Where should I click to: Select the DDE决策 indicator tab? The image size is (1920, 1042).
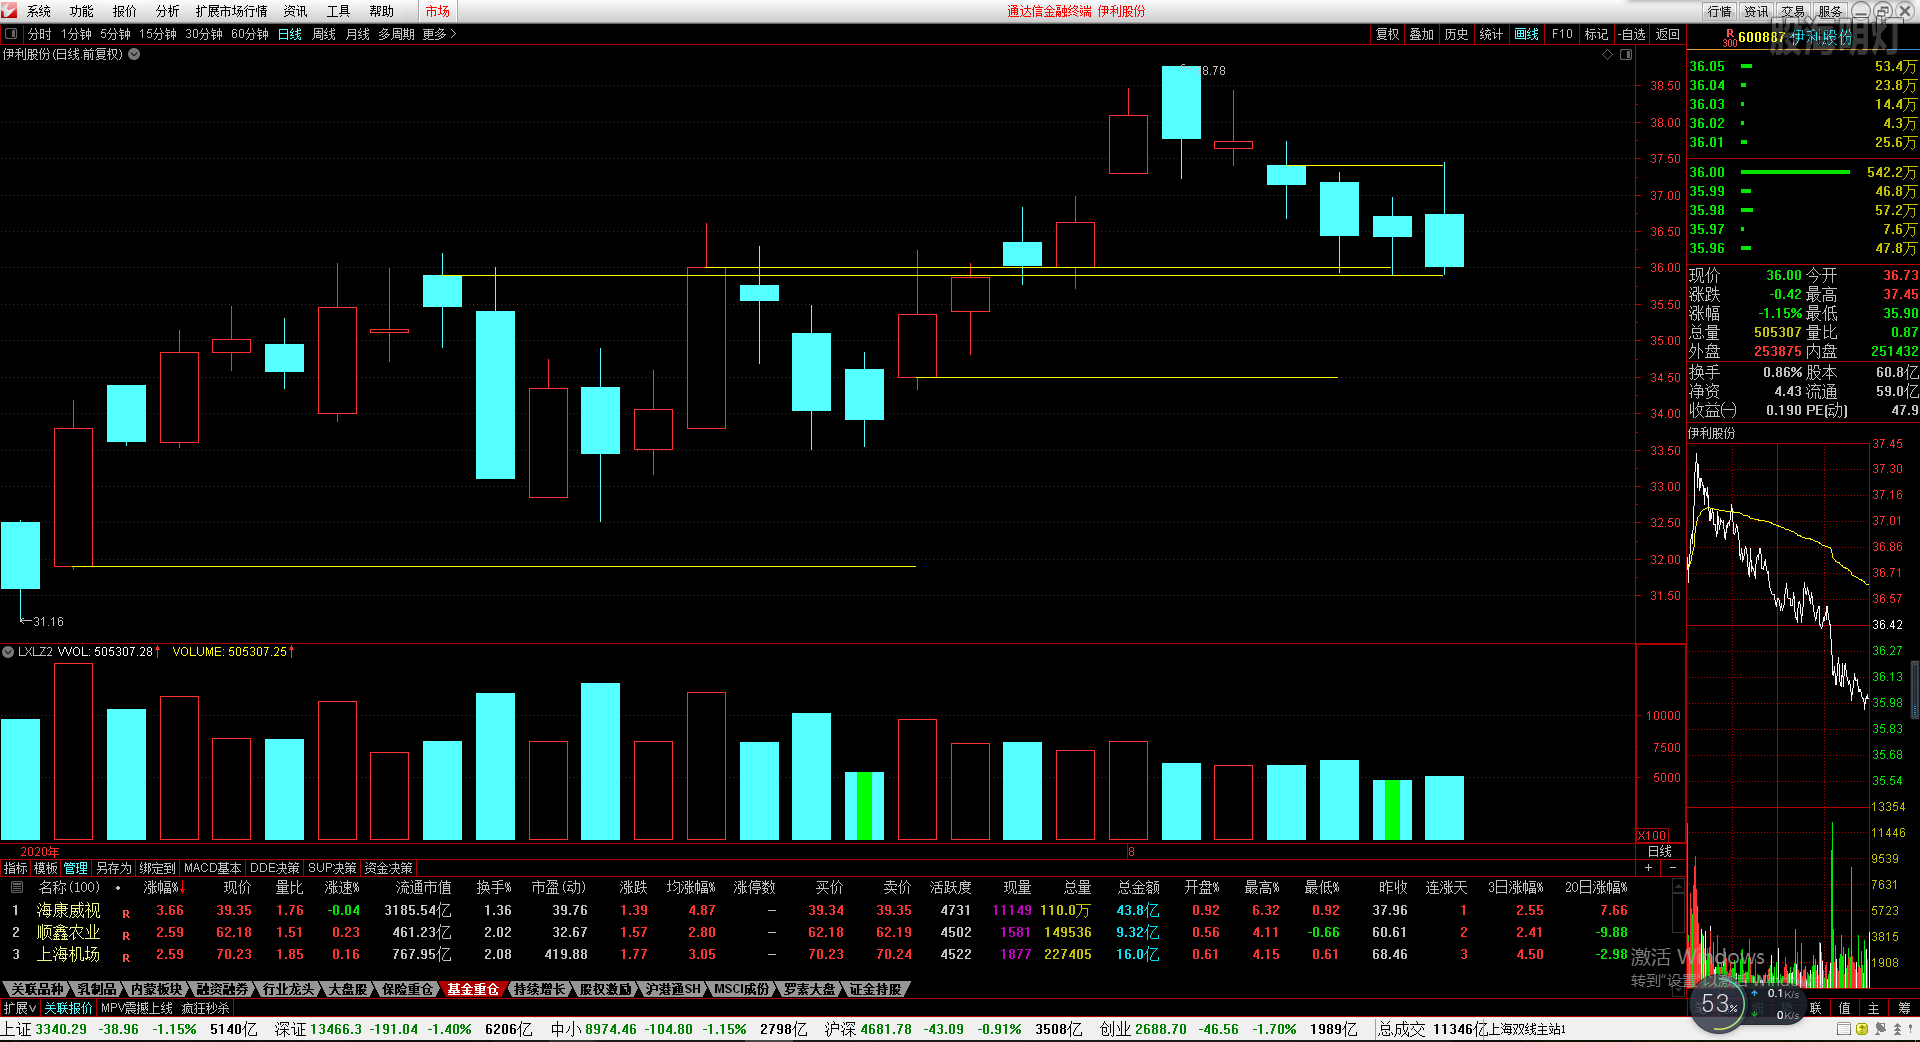(275, 868)
